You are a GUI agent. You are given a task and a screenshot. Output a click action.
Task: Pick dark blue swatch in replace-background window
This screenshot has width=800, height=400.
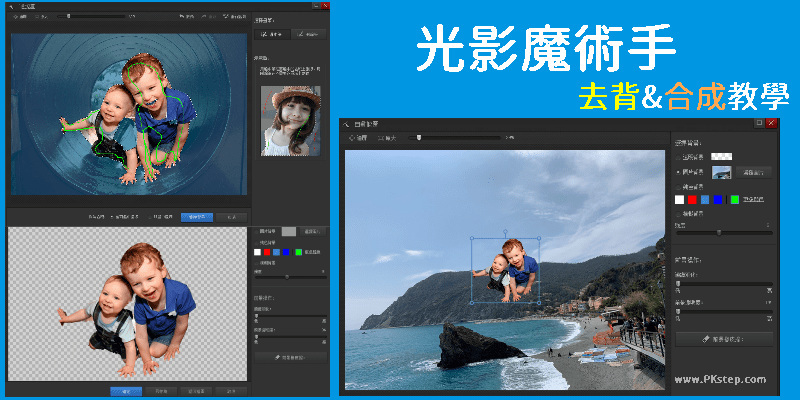pos(718,199)
